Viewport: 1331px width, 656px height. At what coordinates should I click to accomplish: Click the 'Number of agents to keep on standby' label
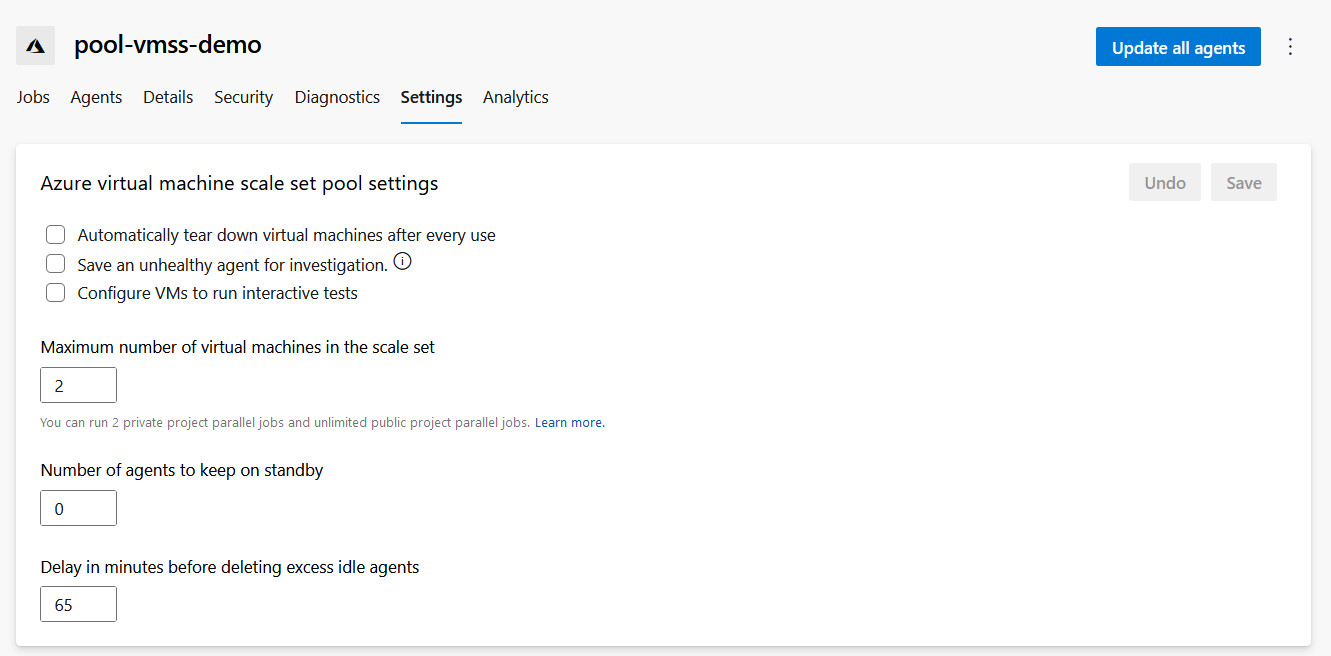[x=182, y=470]
